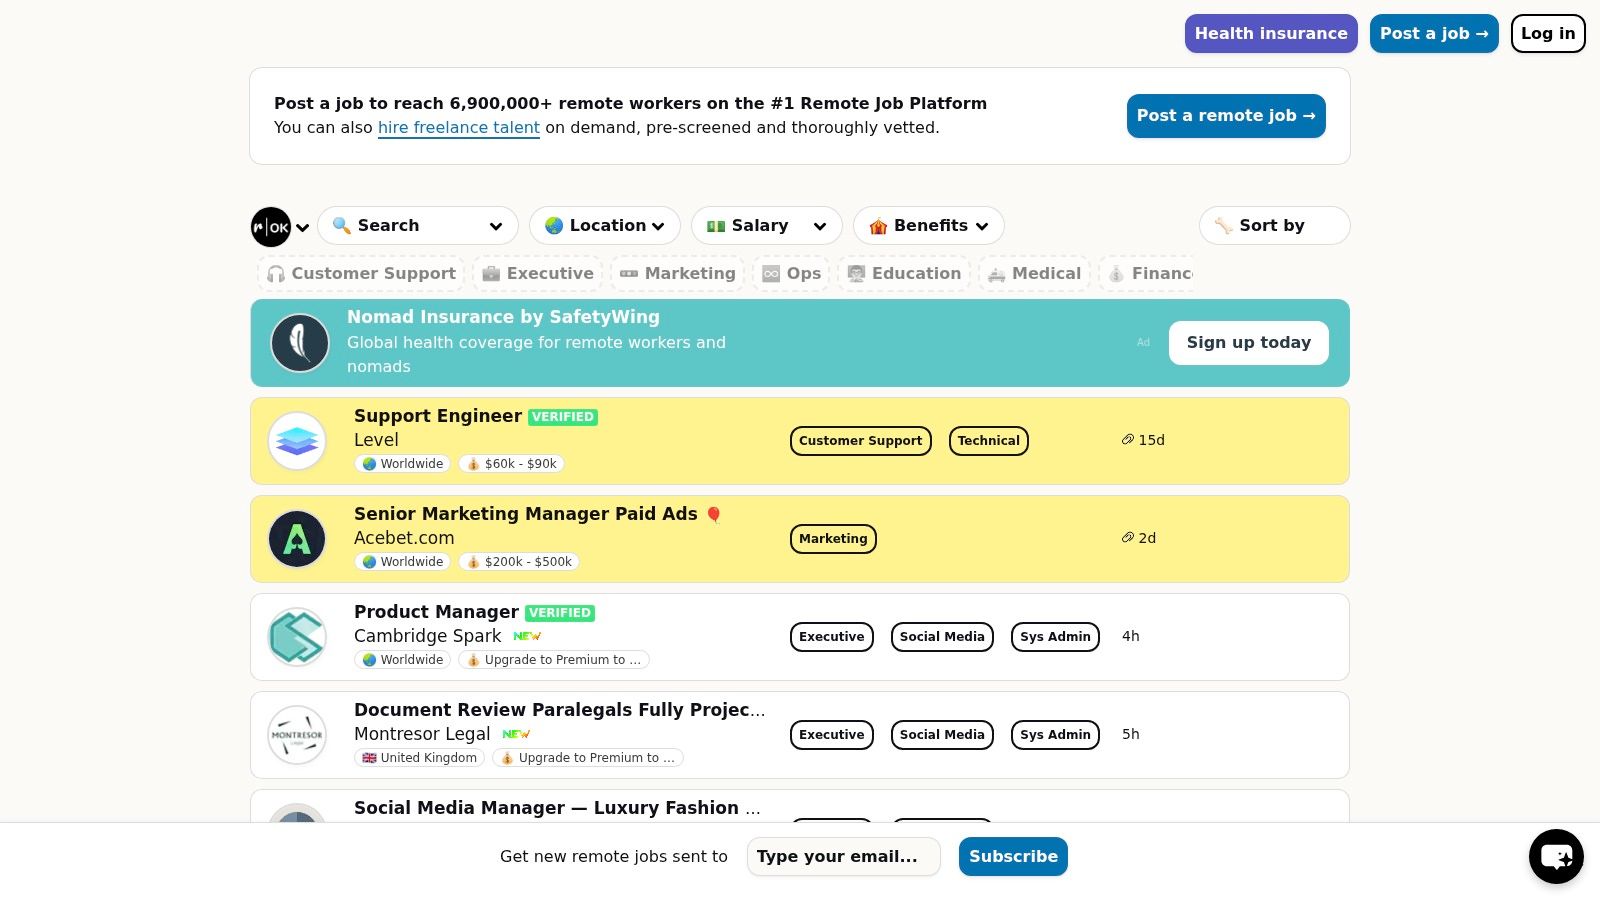Open the Benefits filter dropdown
The width and height of the screenshot is (1600, 900).
[x=929, y=226]
